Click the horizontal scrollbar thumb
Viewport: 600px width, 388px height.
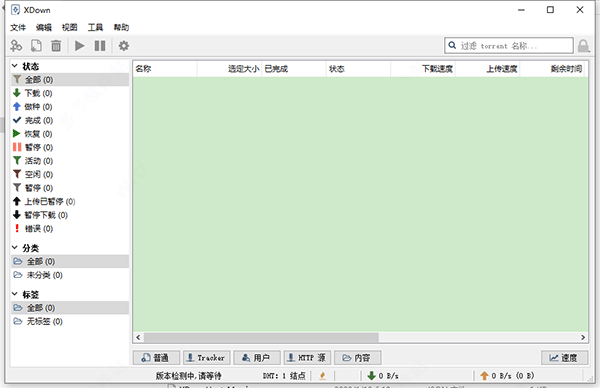261,337
